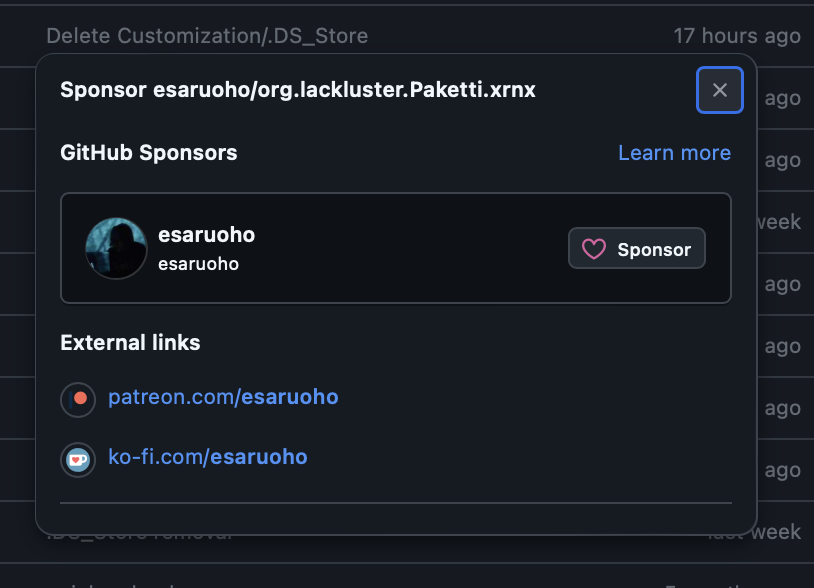Click the Sponsor esaruoho/org.lackluster.Paketti.xrnx dialog title
The height and width of the screenshot is (588, 814).
(298, 90)
